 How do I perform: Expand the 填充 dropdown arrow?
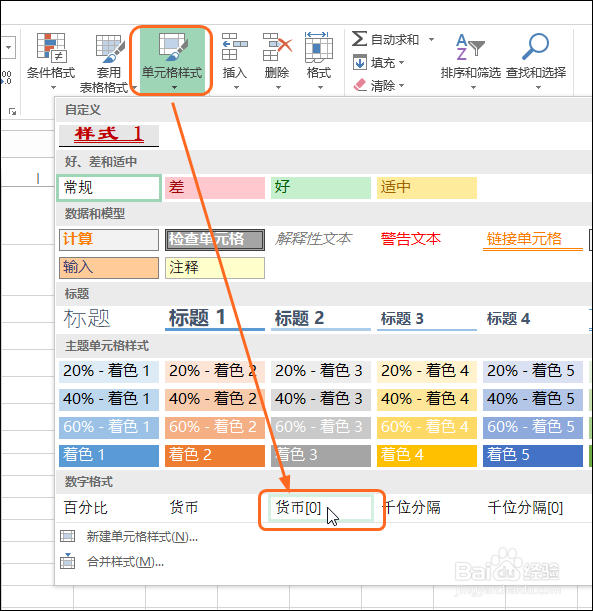[x=402, y=62]
